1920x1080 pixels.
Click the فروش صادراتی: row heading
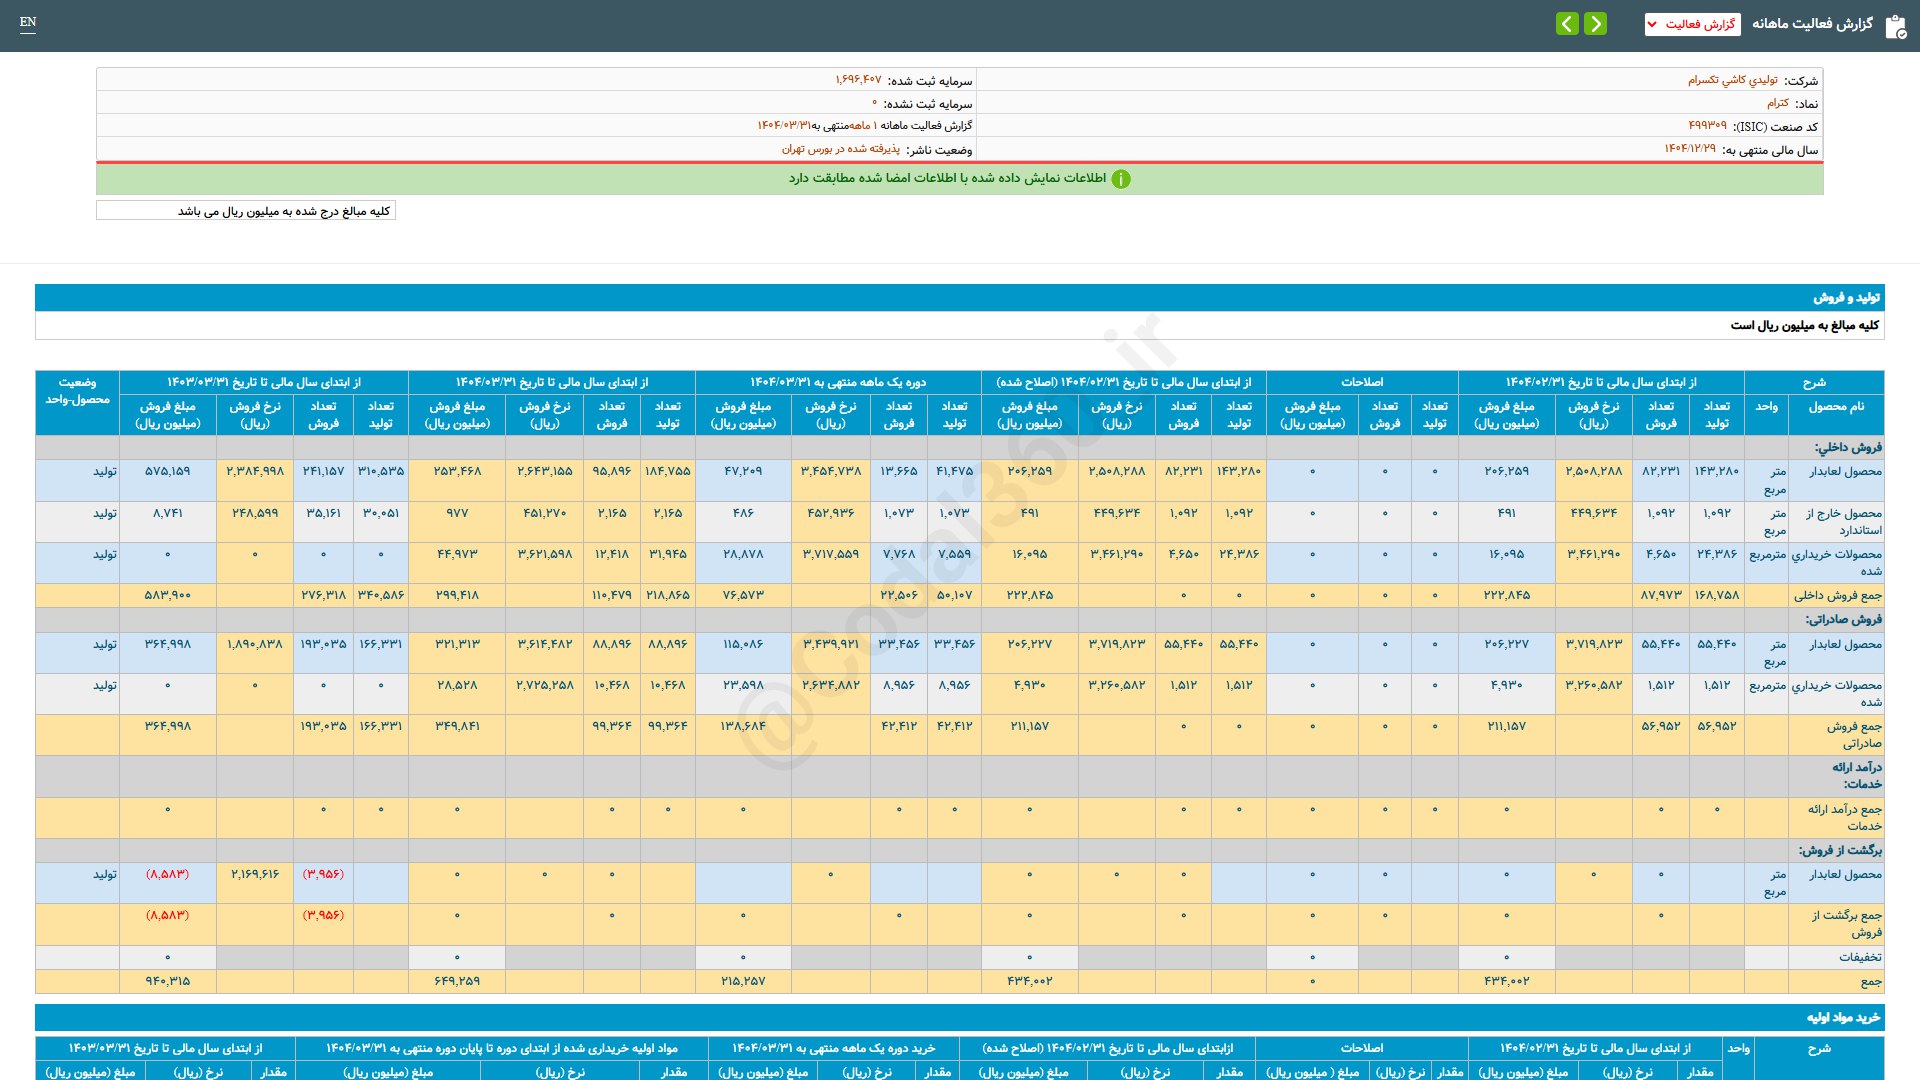tap(1843, 620)
